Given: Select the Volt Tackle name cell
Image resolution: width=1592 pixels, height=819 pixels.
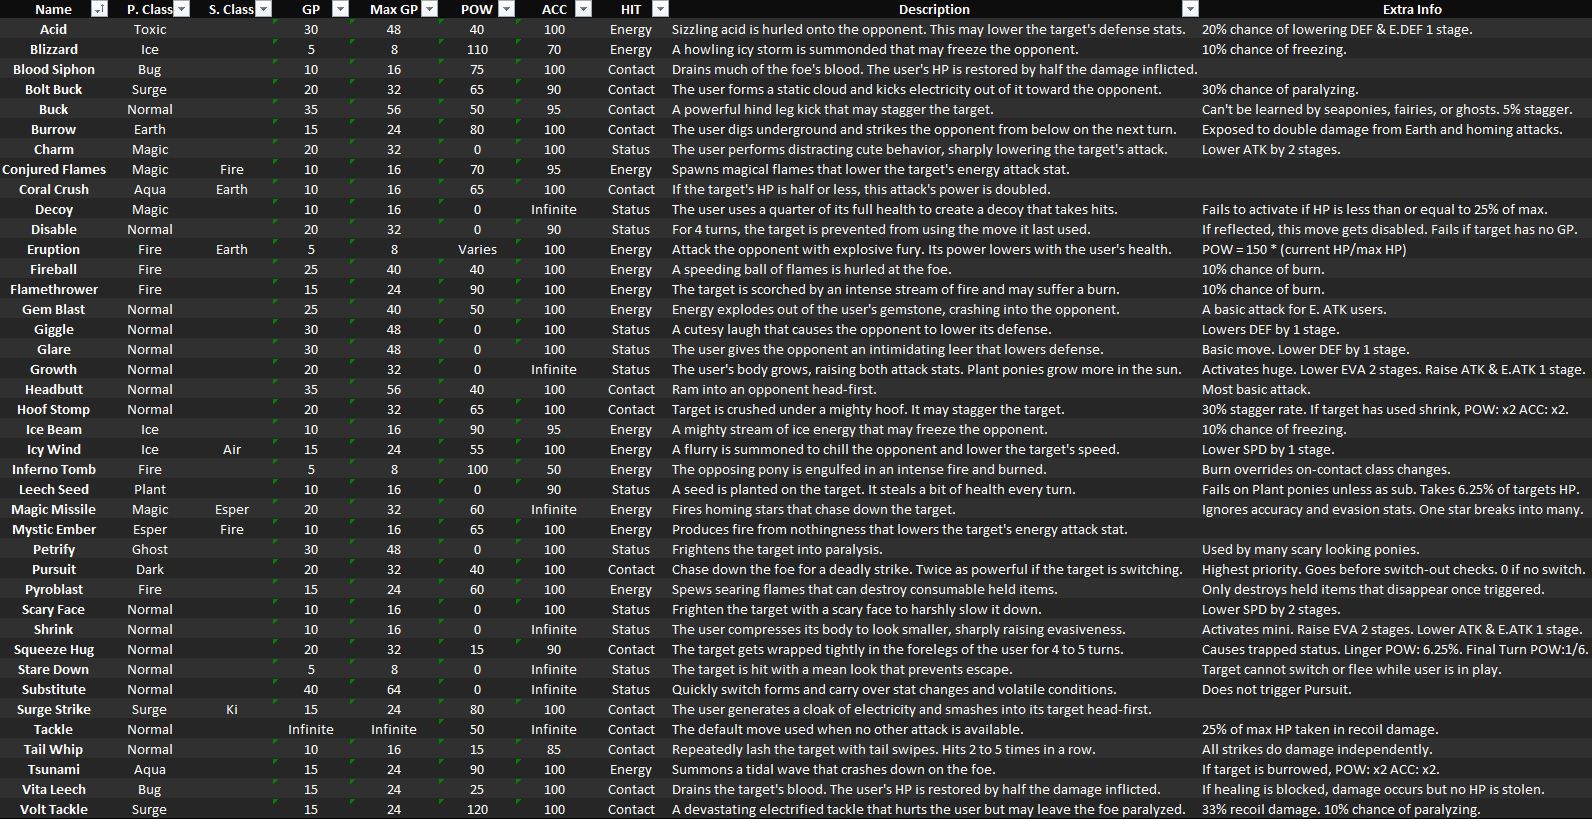Looking at the screenshot, I should (54, 809).
